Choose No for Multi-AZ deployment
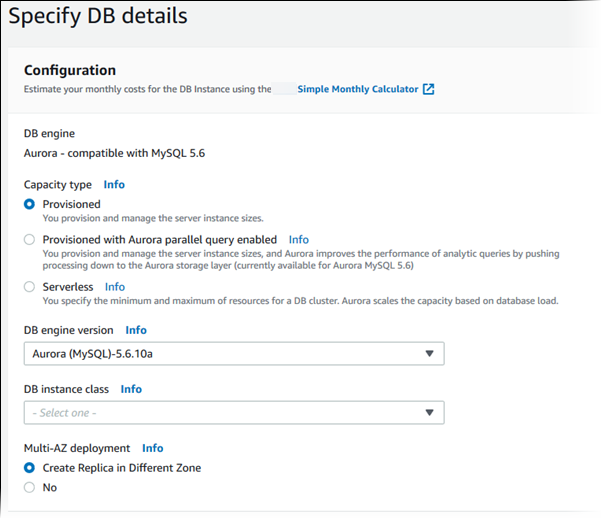 point(30,488)
